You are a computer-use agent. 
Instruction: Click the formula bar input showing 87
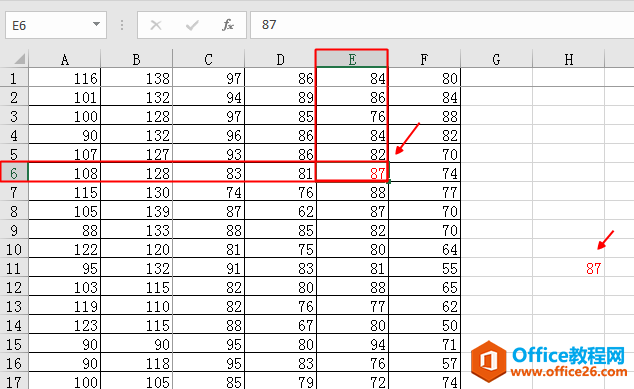pyautogui.click(x=442, y=25)
